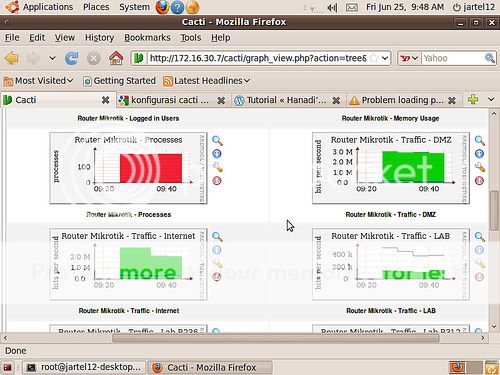Click the Firefox Back arrow button
Screen dimensions: 500x375
coord(12,58)
